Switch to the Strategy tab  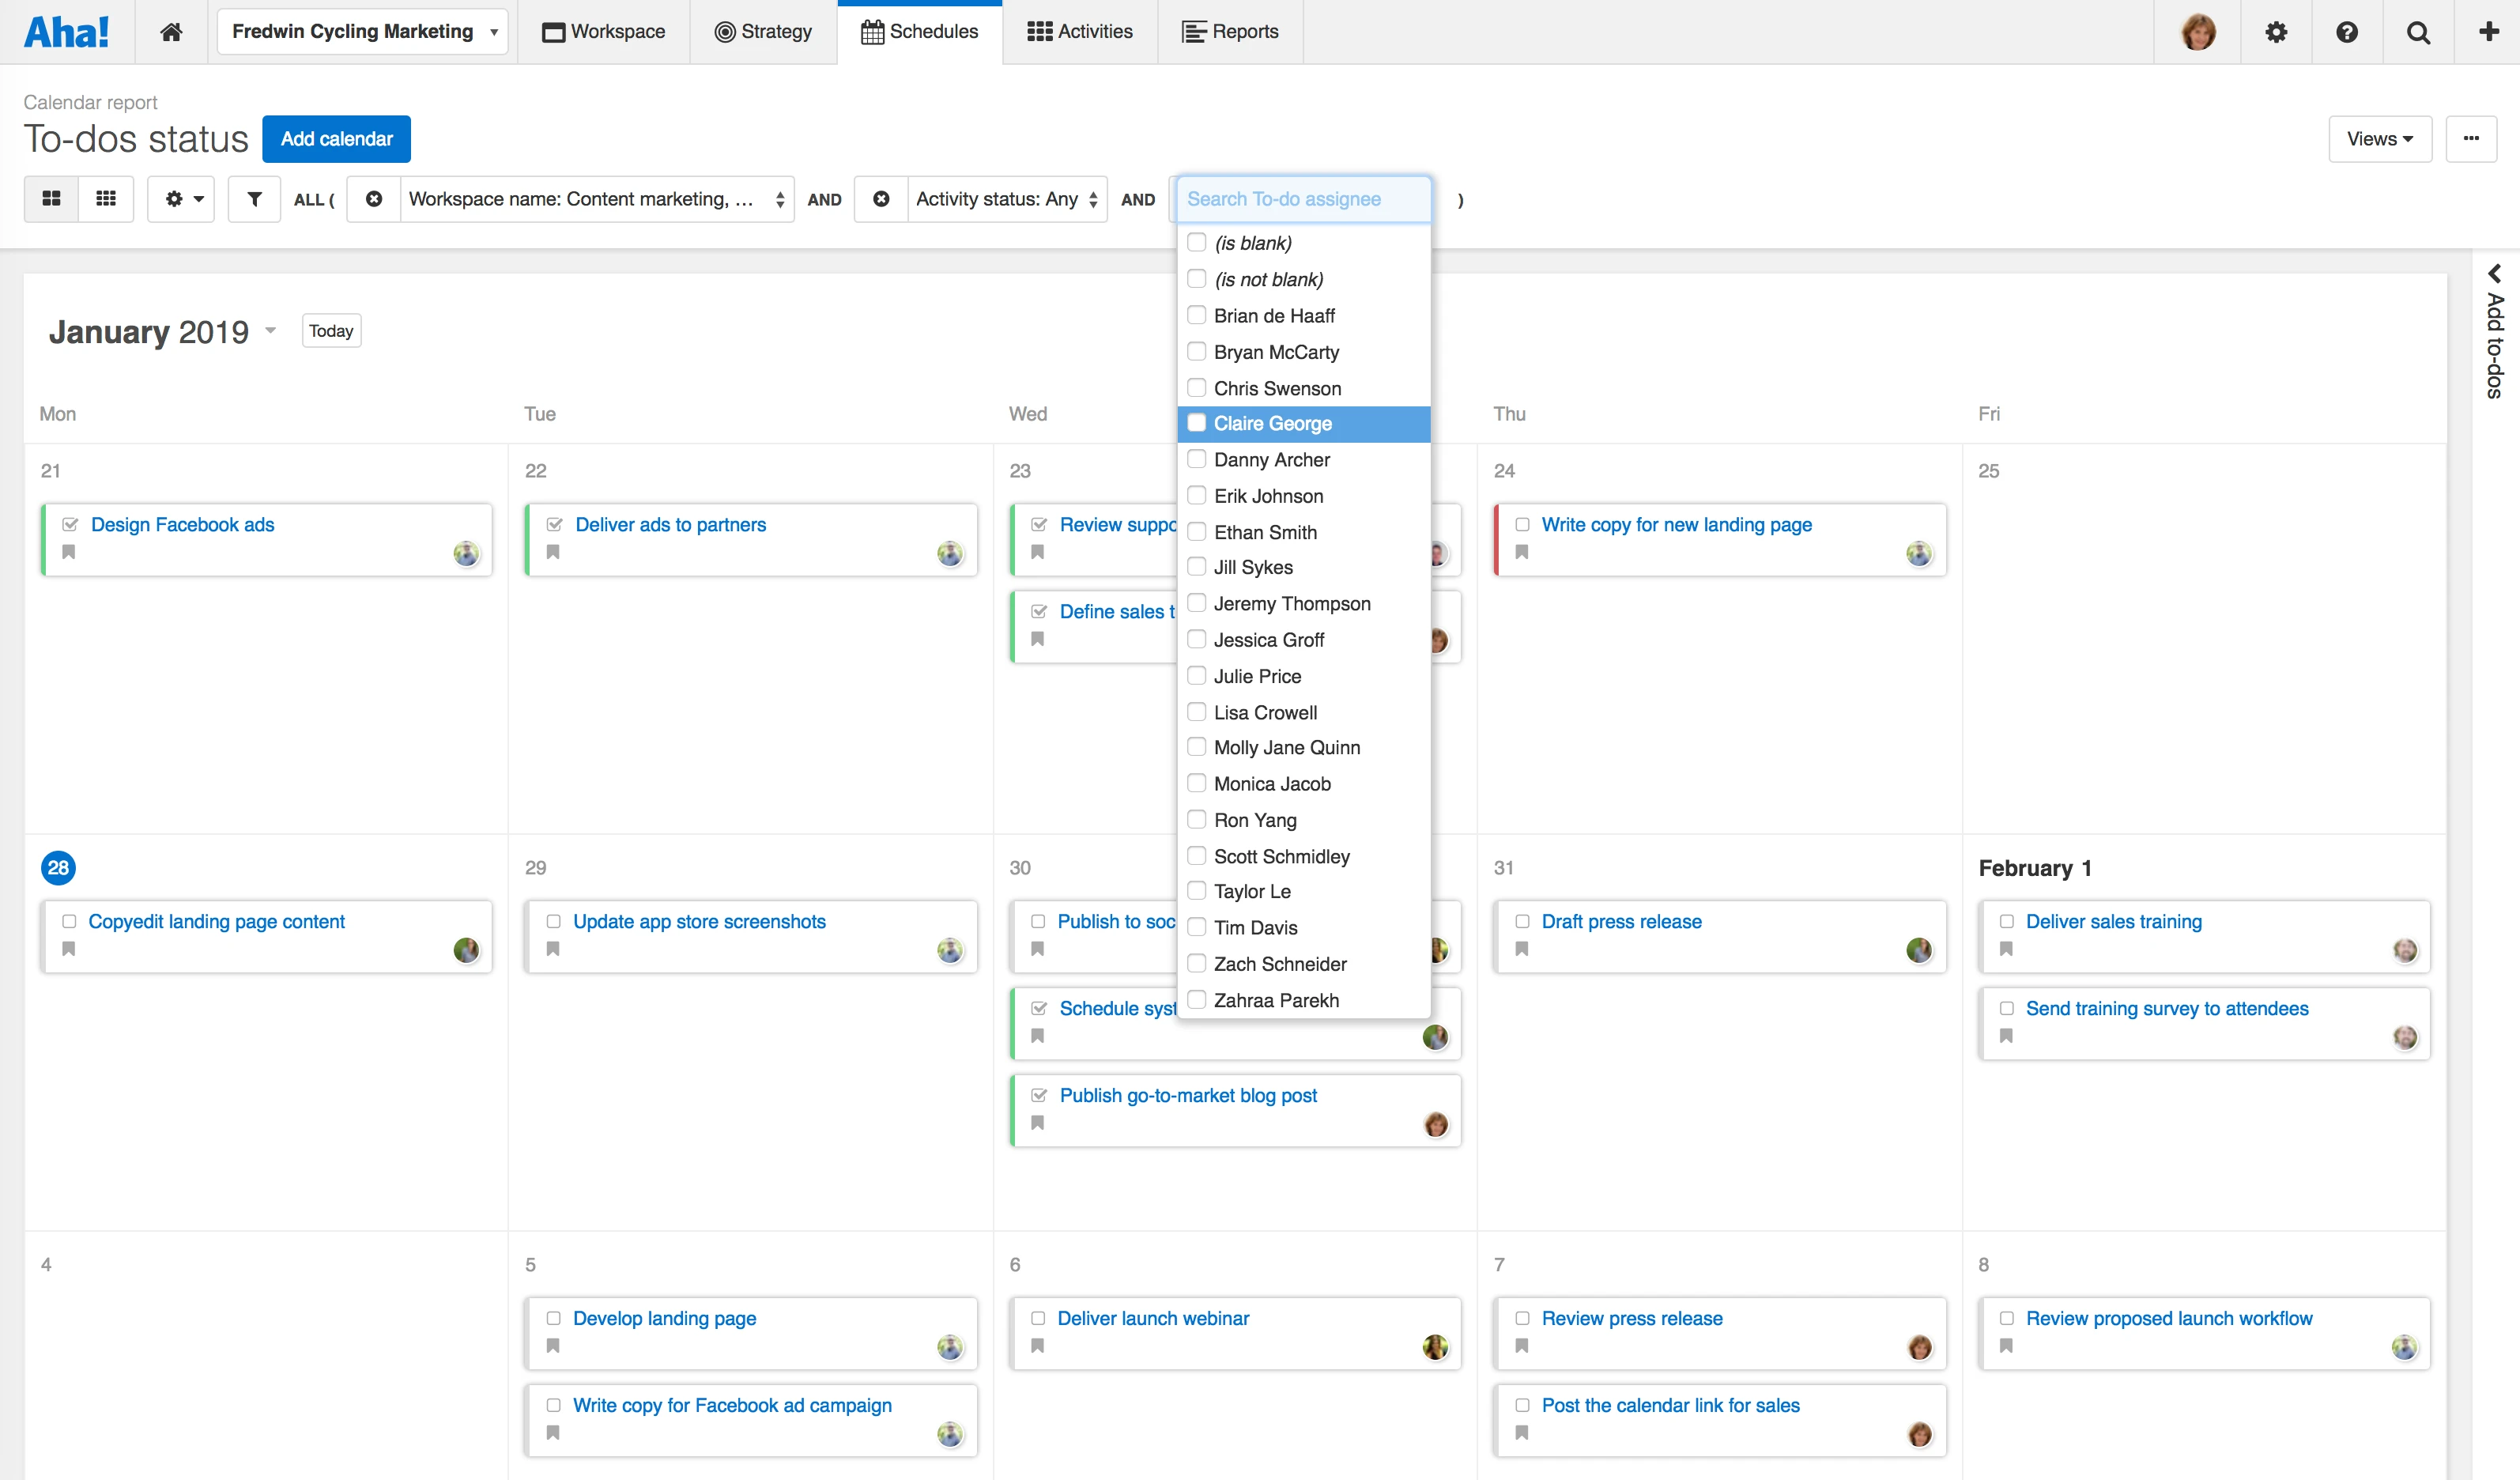[x=763, y=32]
